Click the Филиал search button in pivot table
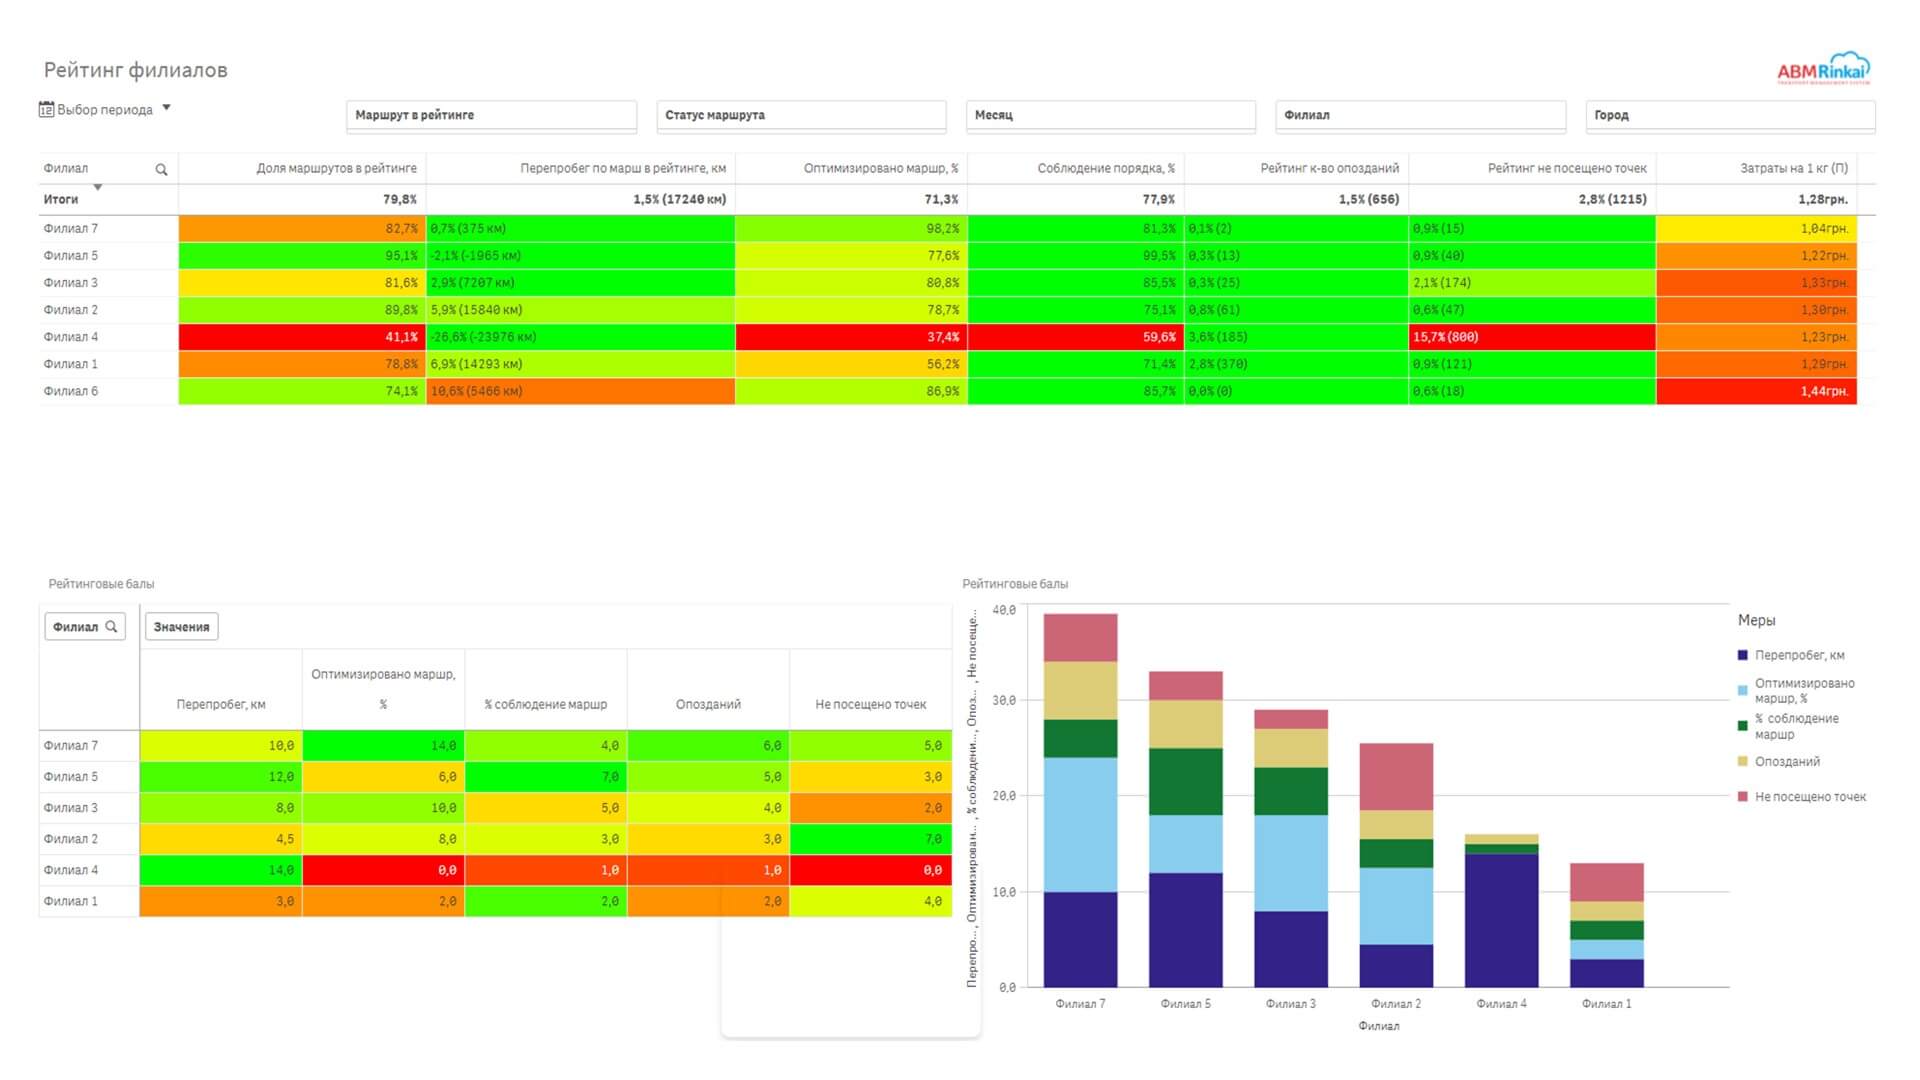The width and height of the screenshot is (1920, 1080). click(x=85, y=627)
